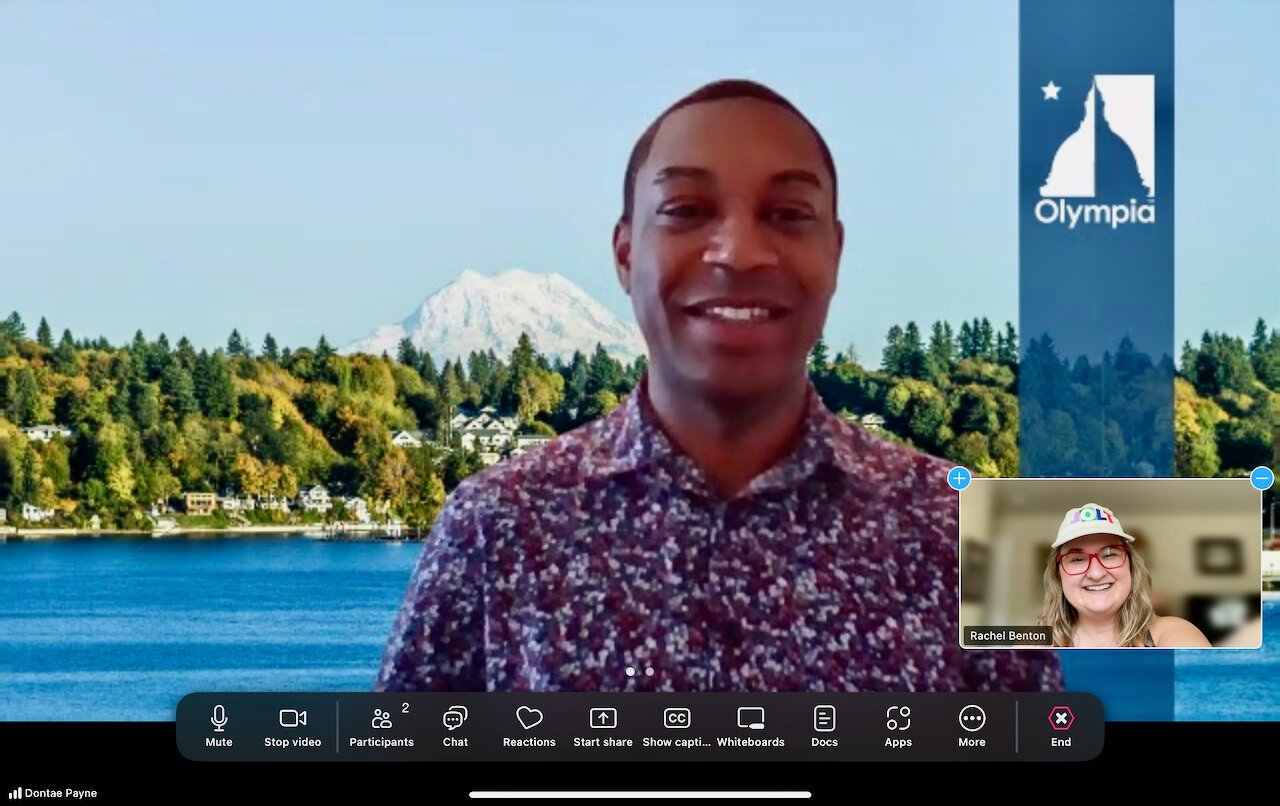Tap the home indicator bar
This screenshot has width=1280, height=806.
click(x=640, y=795)
